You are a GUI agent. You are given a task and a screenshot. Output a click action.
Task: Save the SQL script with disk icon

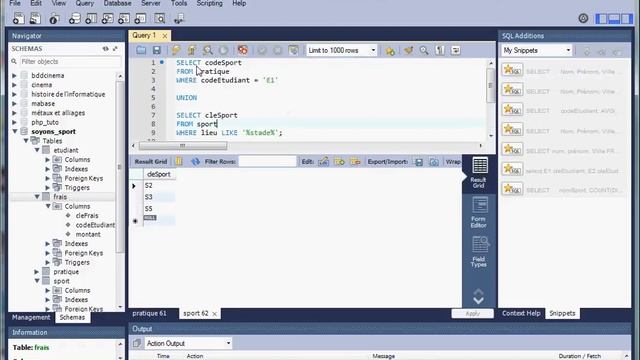[157, 50]
